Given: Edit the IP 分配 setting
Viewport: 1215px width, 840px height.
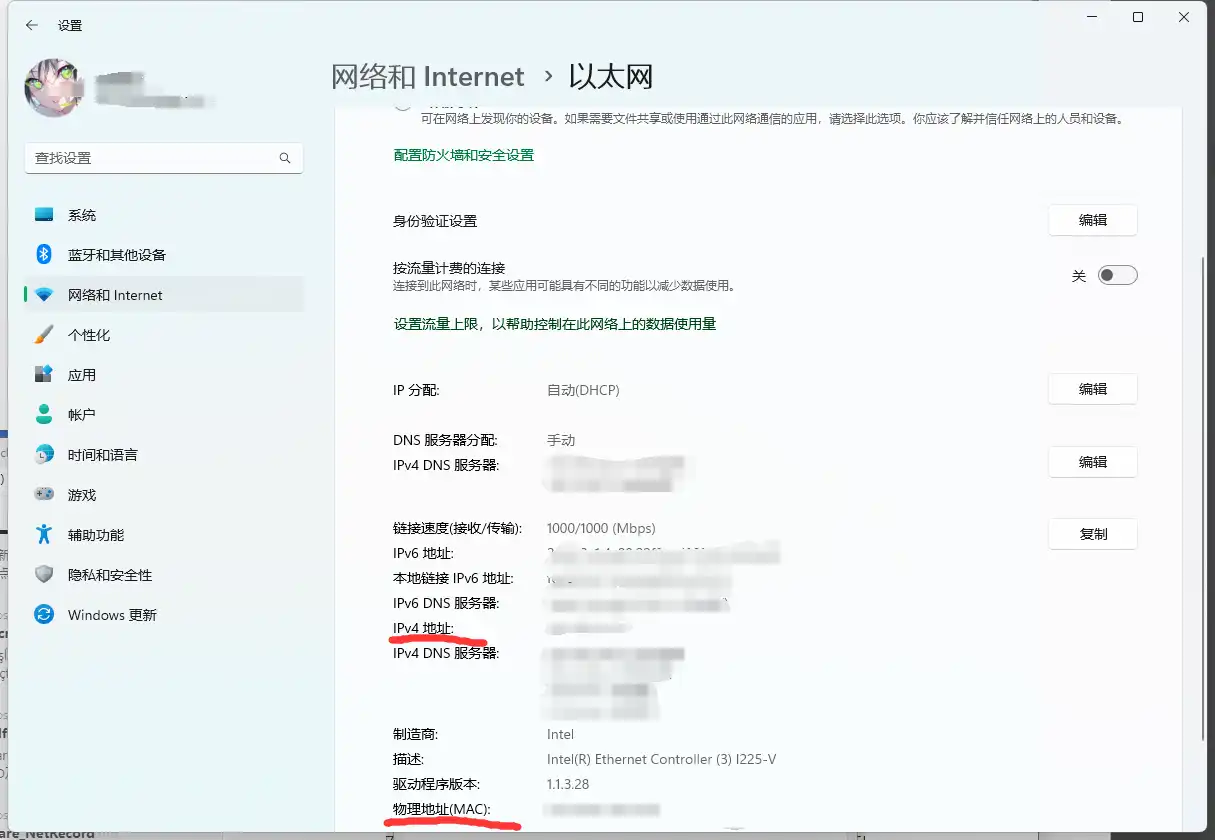Looking at the screenshot, I should (1092, 389).
